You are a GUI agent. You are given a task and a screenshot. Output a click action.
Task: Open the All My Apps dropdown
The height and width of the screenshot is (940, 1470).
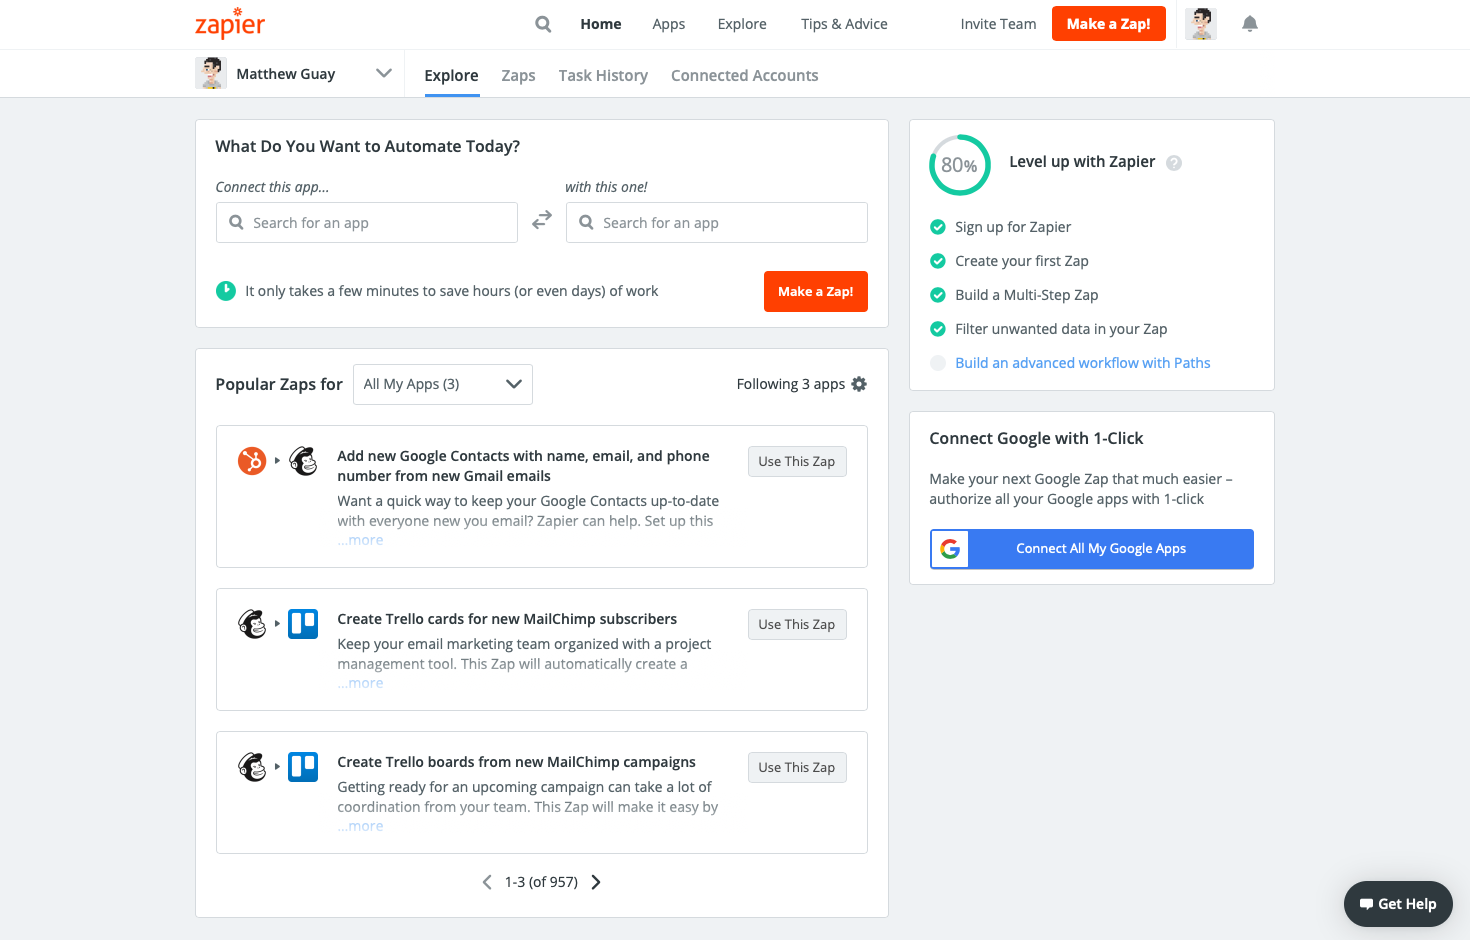442,384
